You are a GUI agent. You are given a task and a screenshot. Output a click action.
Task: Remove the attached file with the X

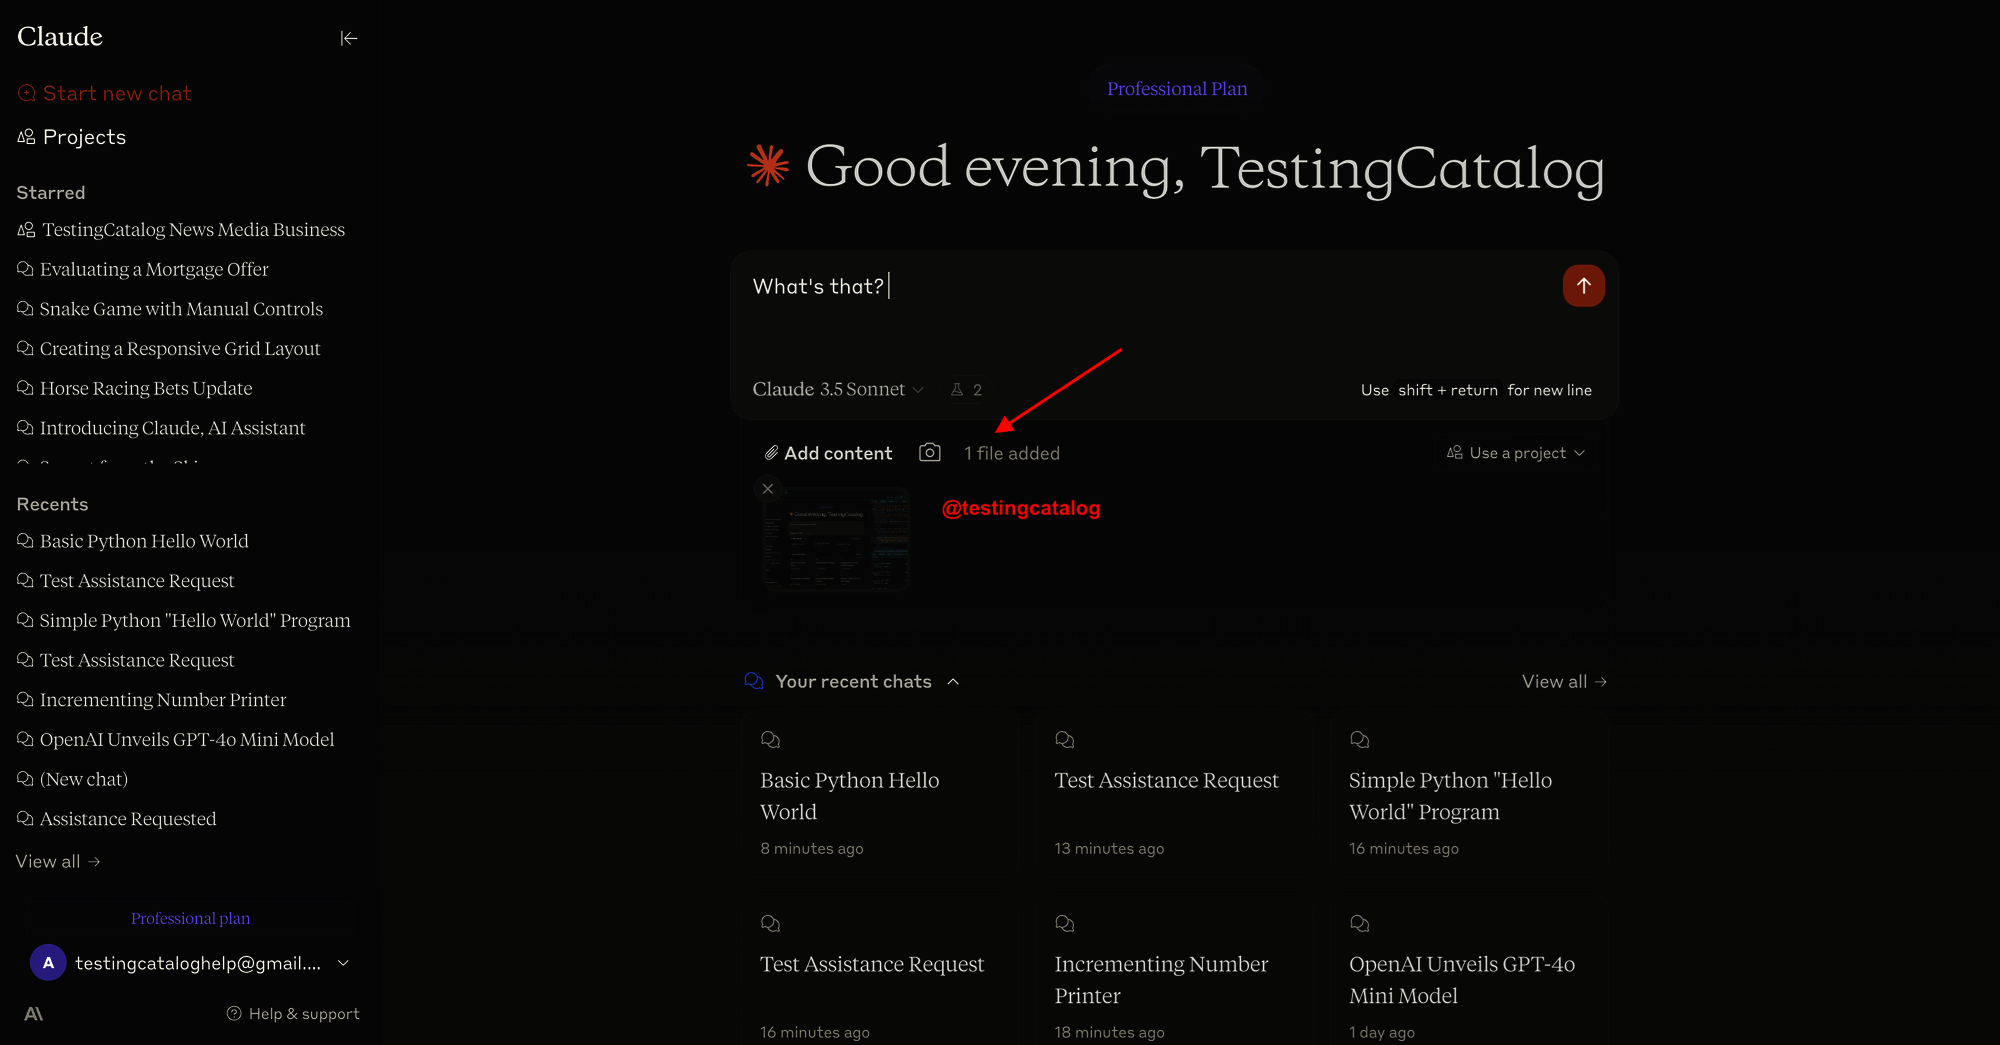(x=768, y=489)
